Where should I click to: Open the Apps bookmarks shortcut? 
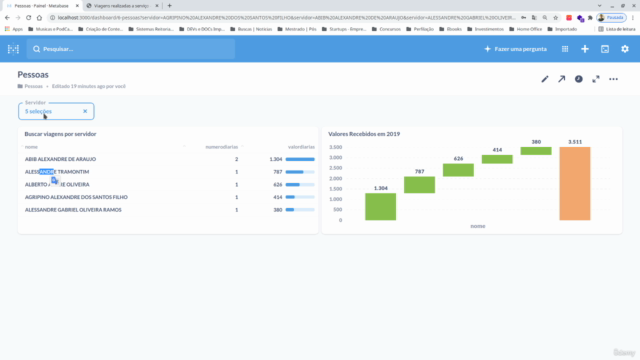click(13, 29)
